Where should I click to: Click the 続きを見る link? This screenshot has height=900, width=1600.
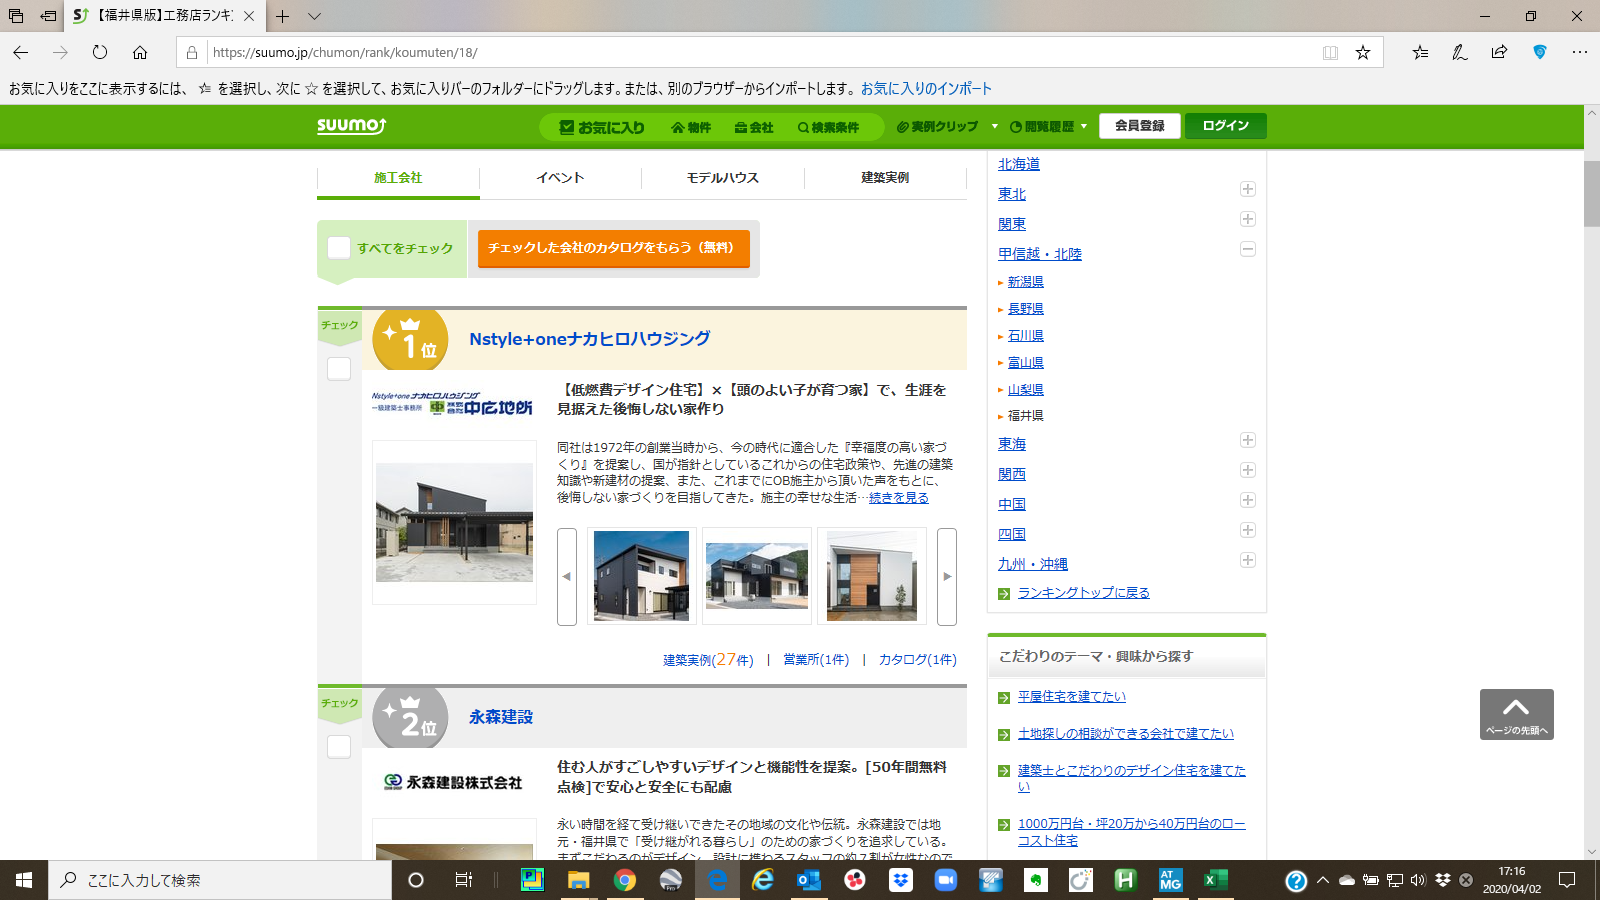coord(899,498)
